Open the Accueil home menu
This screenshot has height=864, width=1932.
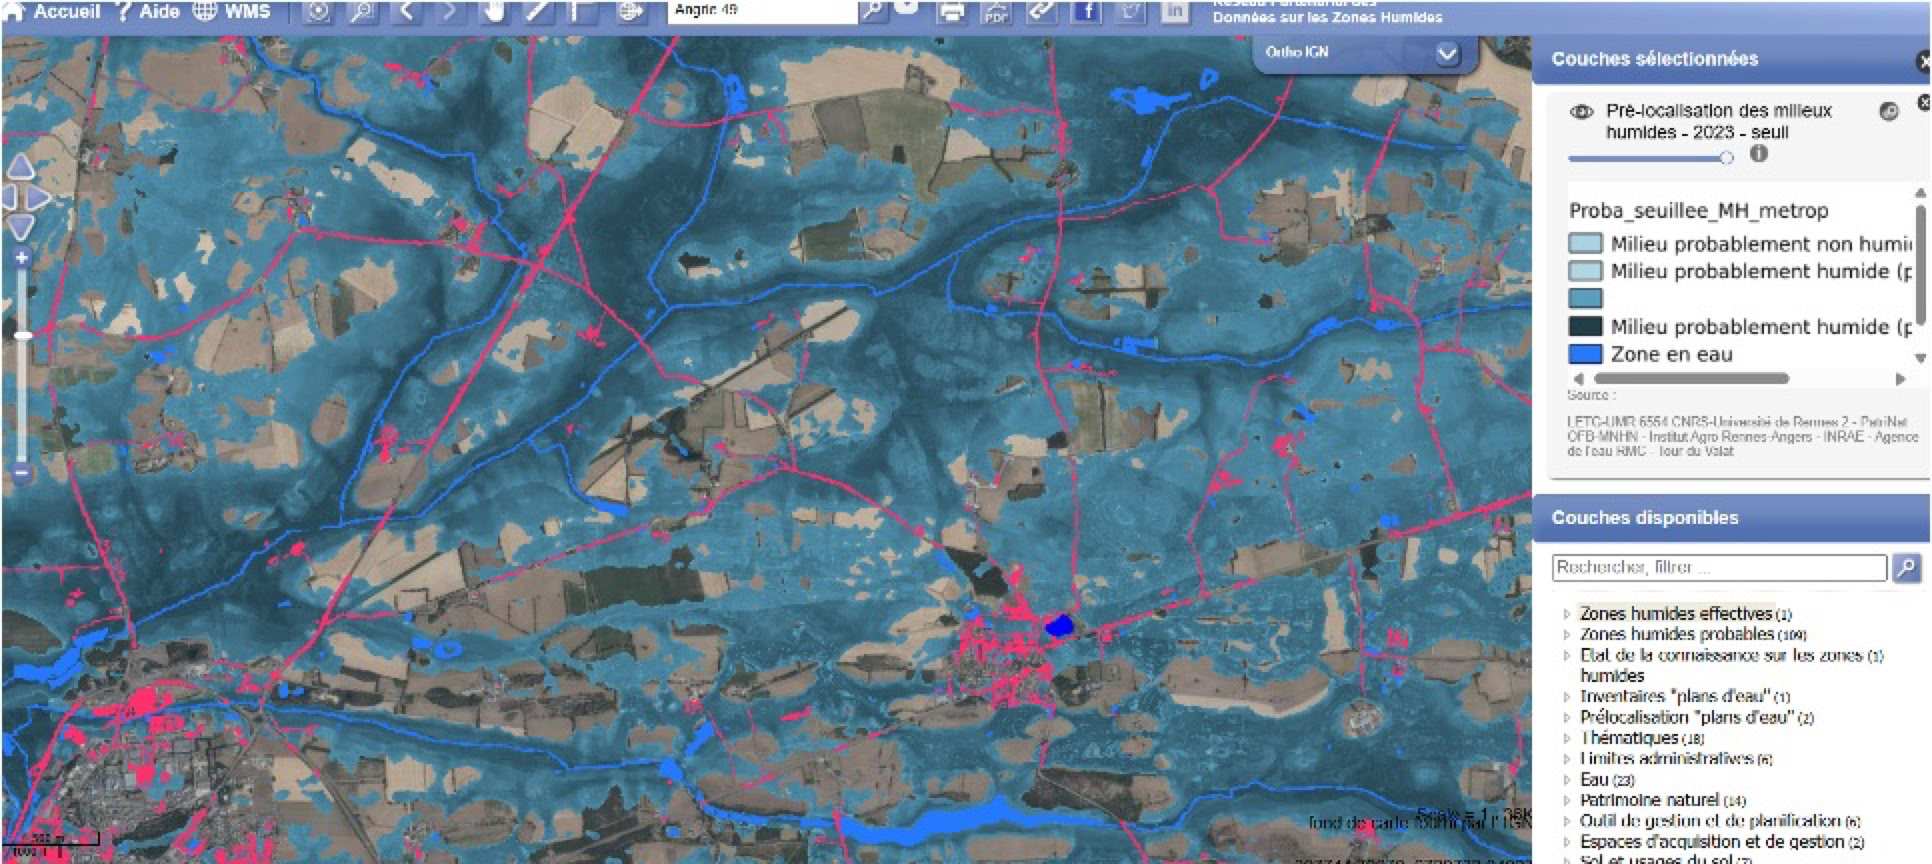[55, 12]
